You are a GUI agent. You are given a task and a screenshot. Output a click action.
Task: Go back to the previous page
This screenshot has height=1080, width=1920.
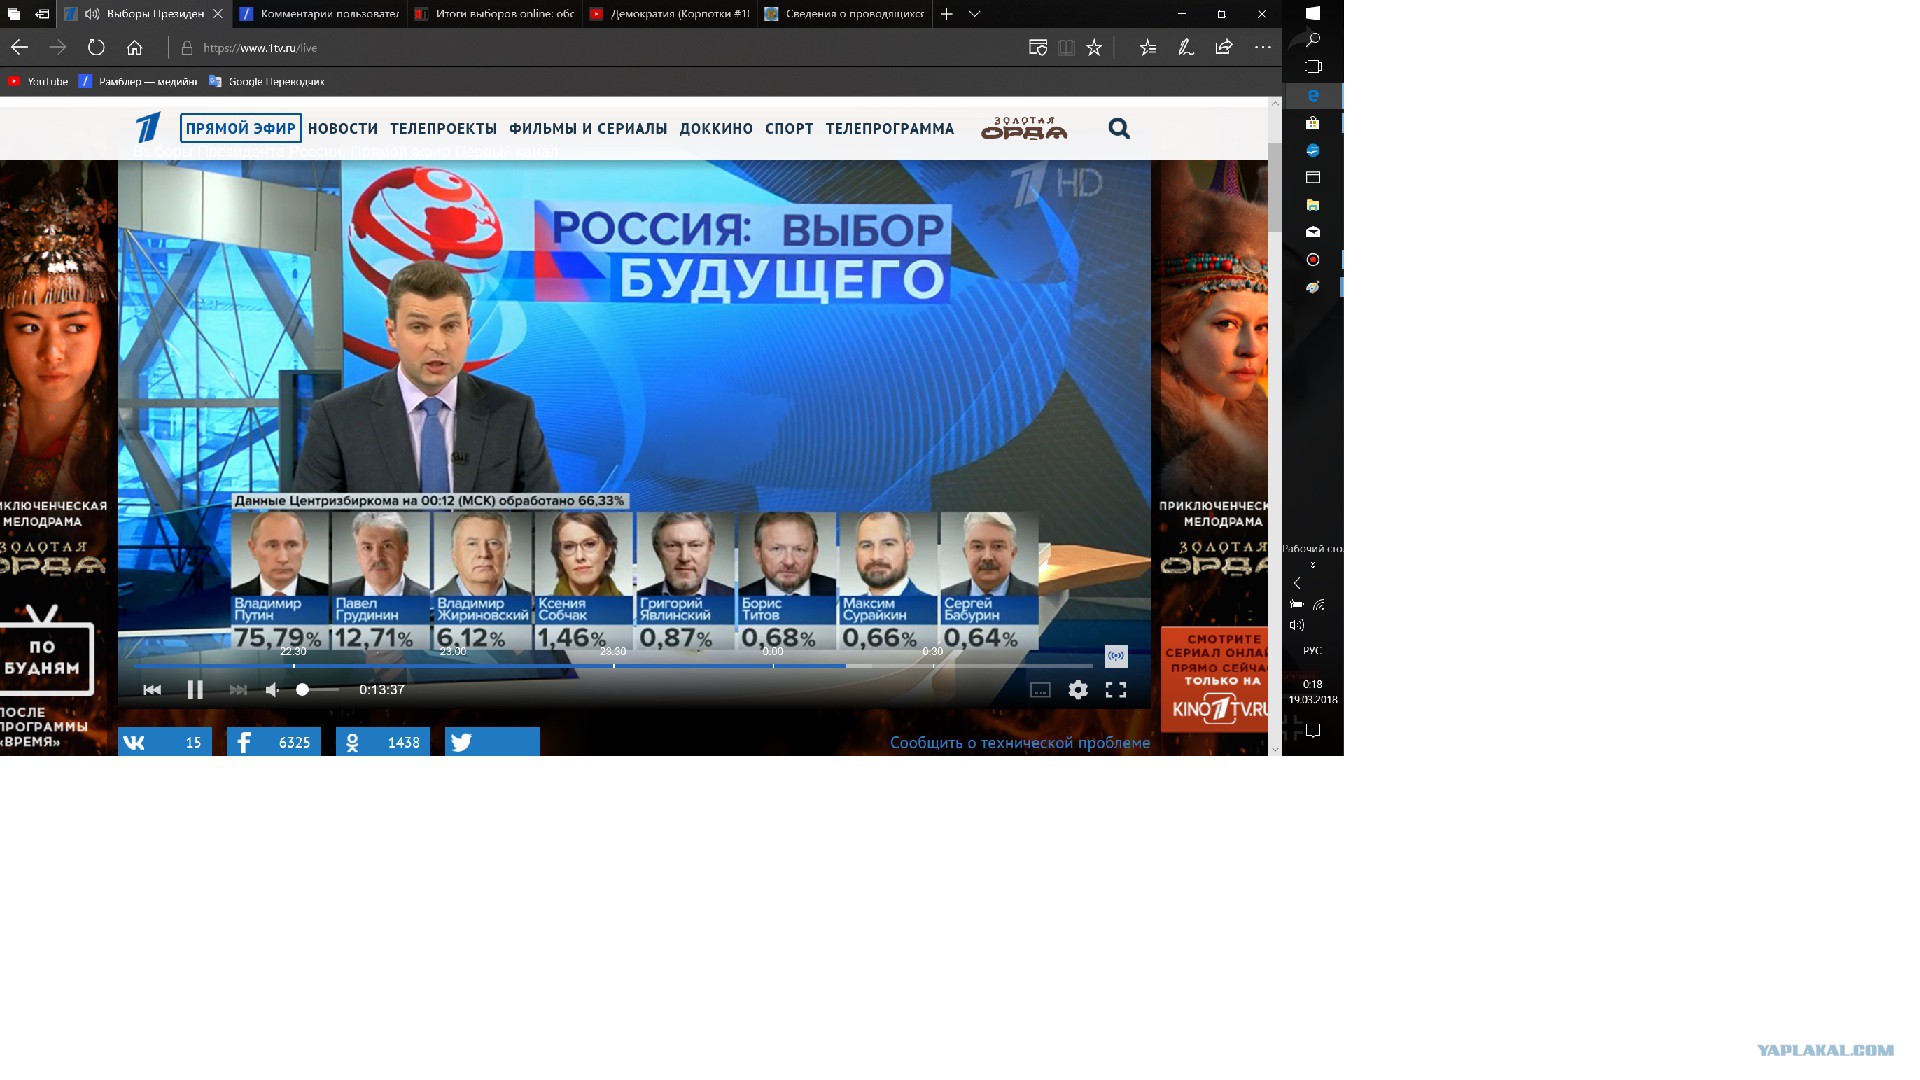click(19, 47)
